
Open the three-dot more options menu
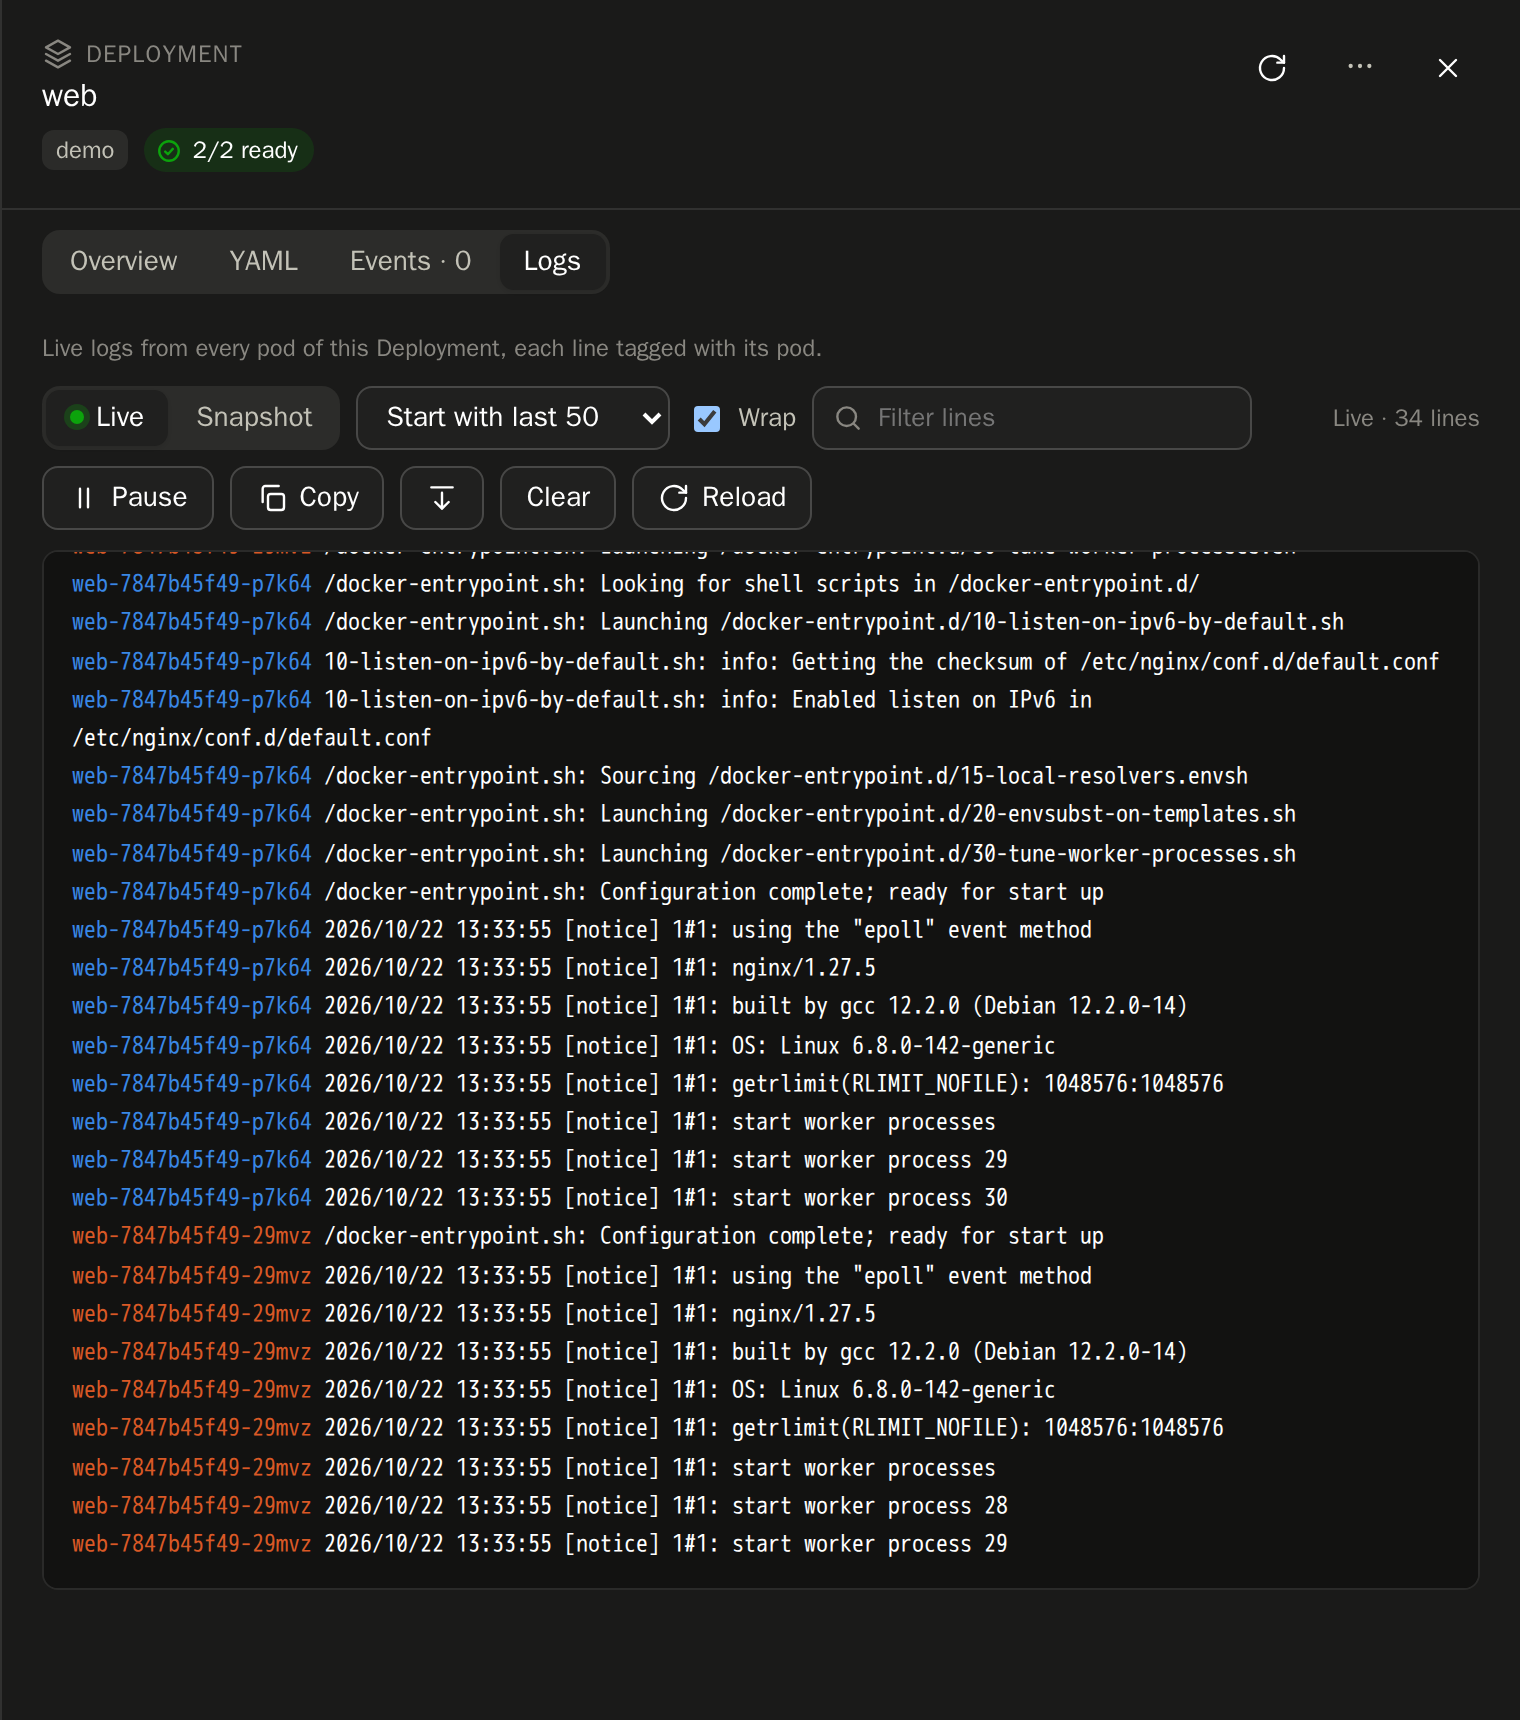coord(1359,67)
